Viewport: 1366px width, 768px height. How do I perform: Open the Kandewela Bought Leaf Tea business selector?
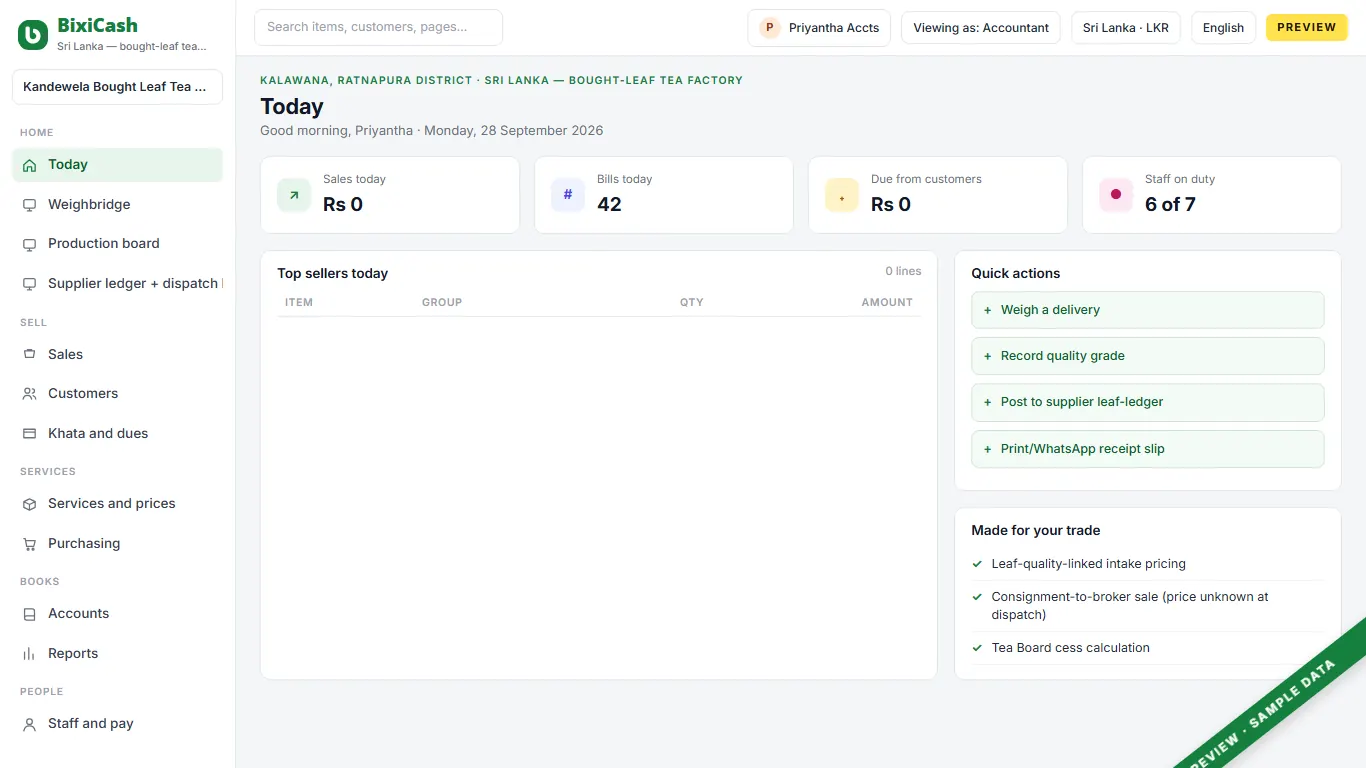click(117, 87)
